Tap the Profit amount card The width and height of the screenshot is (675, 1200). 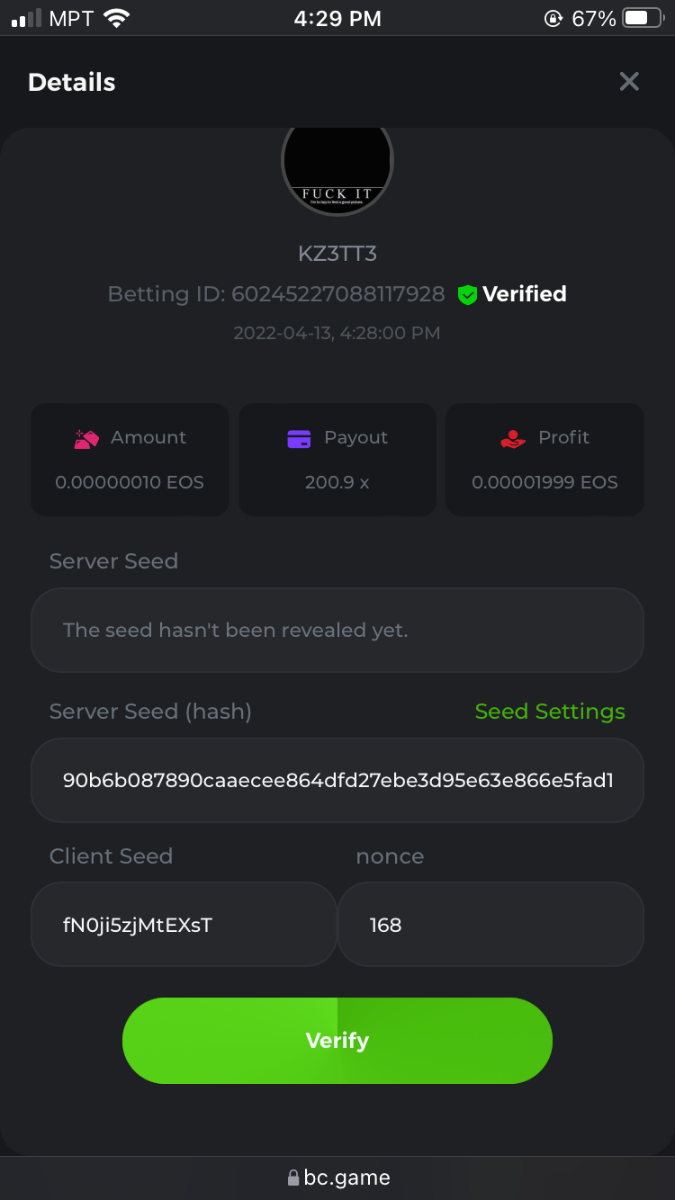(x=544, y=460)
